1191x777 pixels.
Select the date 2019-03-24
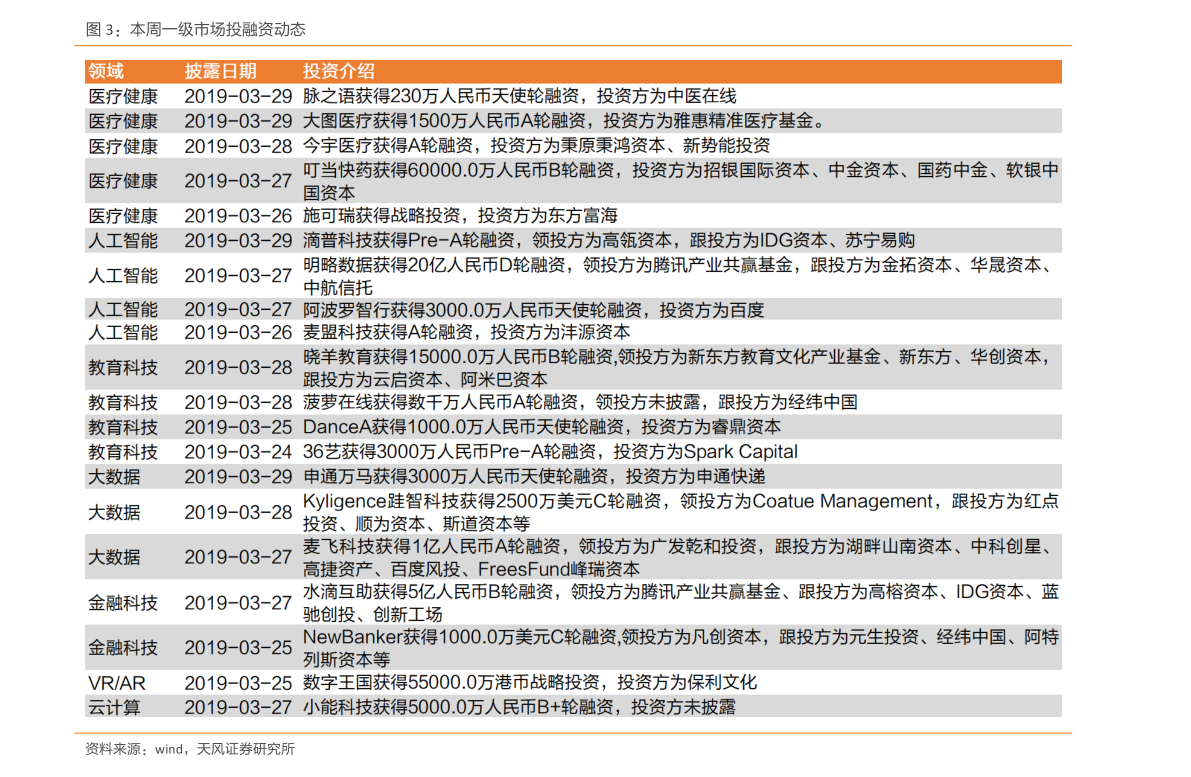[238, 452]
